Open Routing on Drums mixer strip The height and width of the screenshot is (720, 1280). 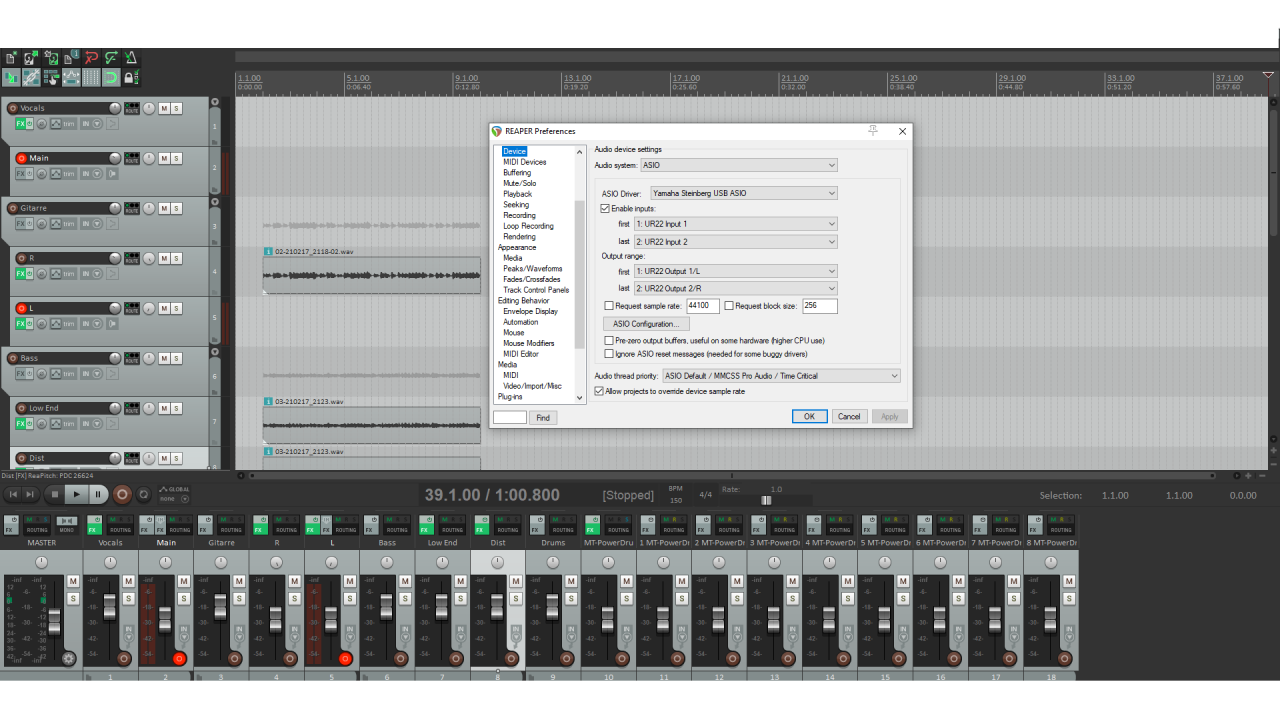click(563, 524)
